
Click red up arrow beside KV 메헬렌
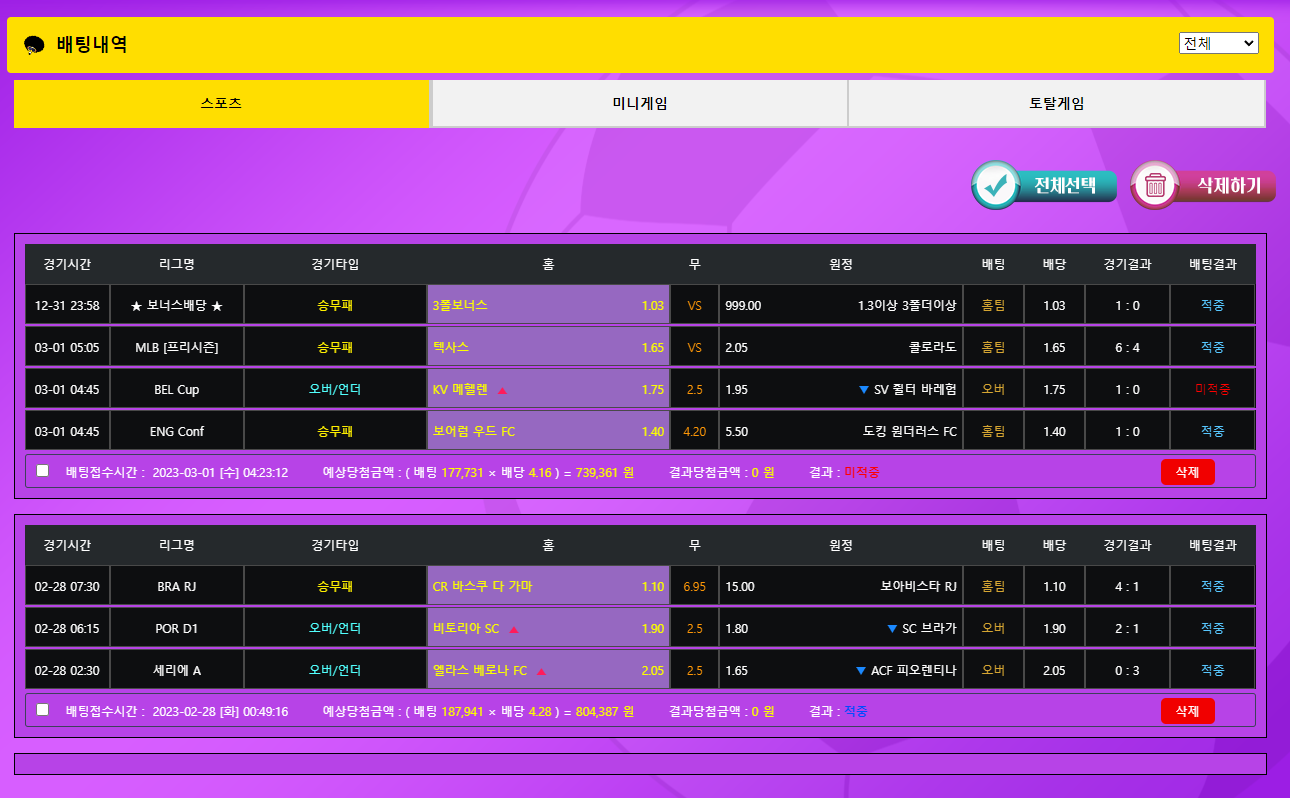tap(502, 390)
